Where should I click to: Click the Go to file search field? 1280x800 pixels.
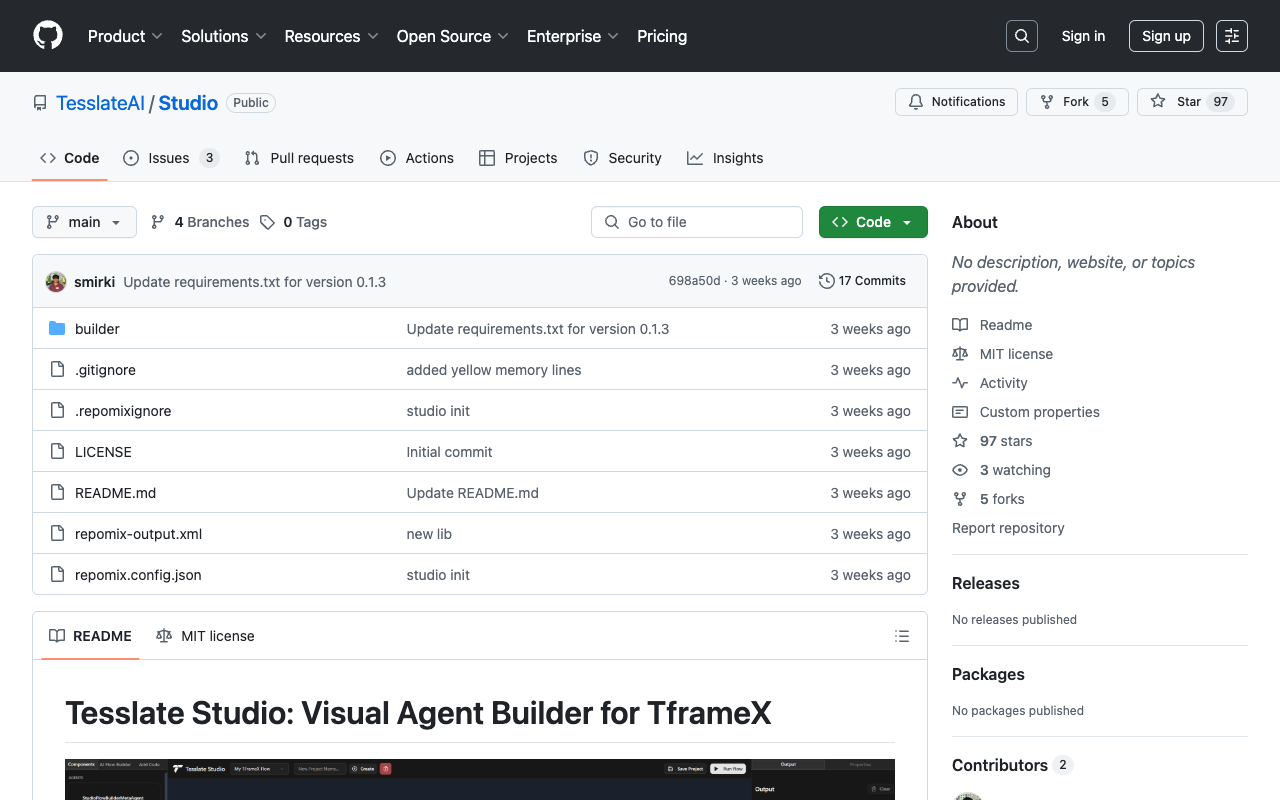pyautogui.click(x=696, y=221)
